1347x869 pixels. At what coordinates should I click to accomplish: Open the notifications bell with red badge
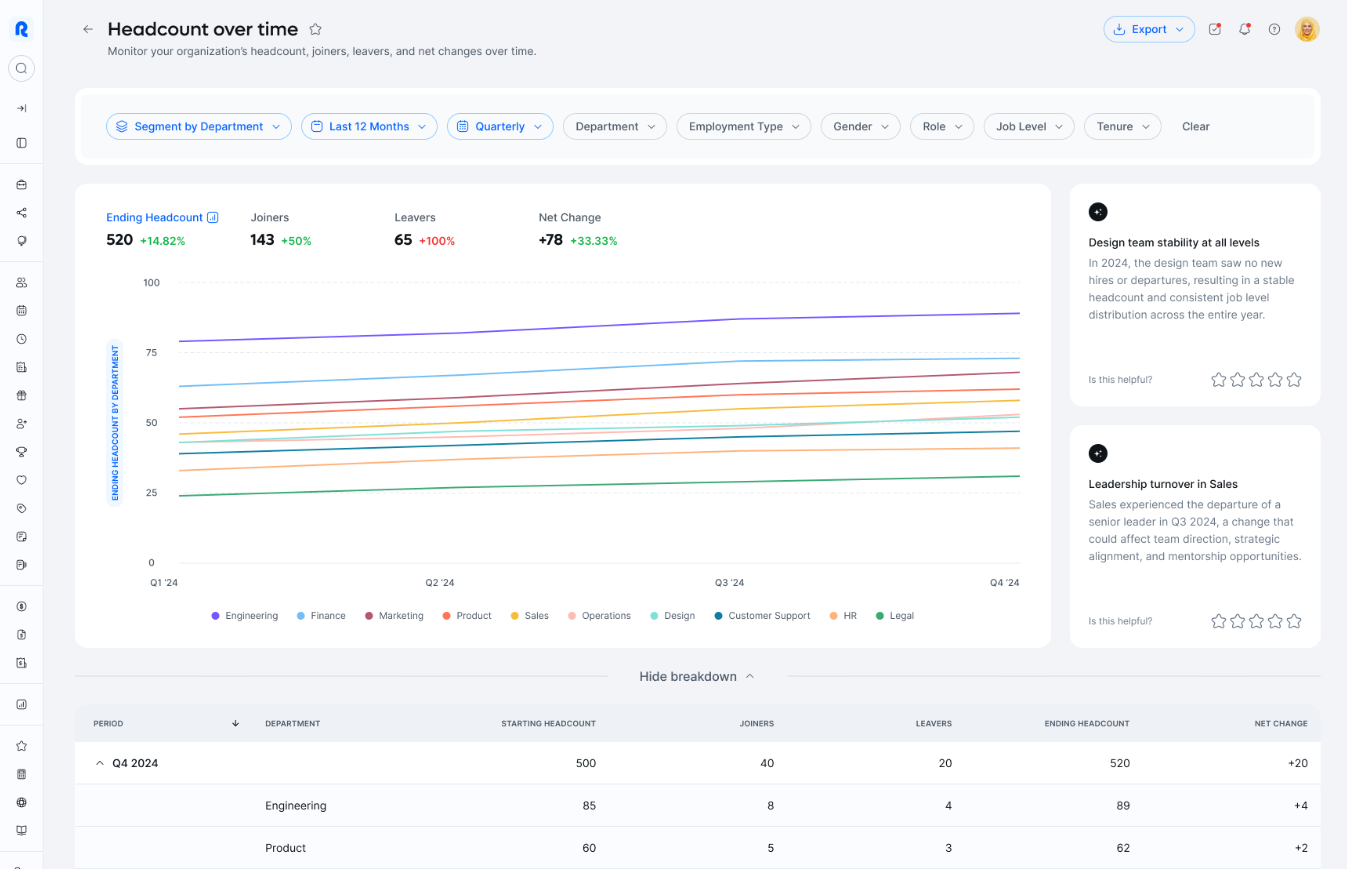pyautogui.click(x=1244, y=29)
